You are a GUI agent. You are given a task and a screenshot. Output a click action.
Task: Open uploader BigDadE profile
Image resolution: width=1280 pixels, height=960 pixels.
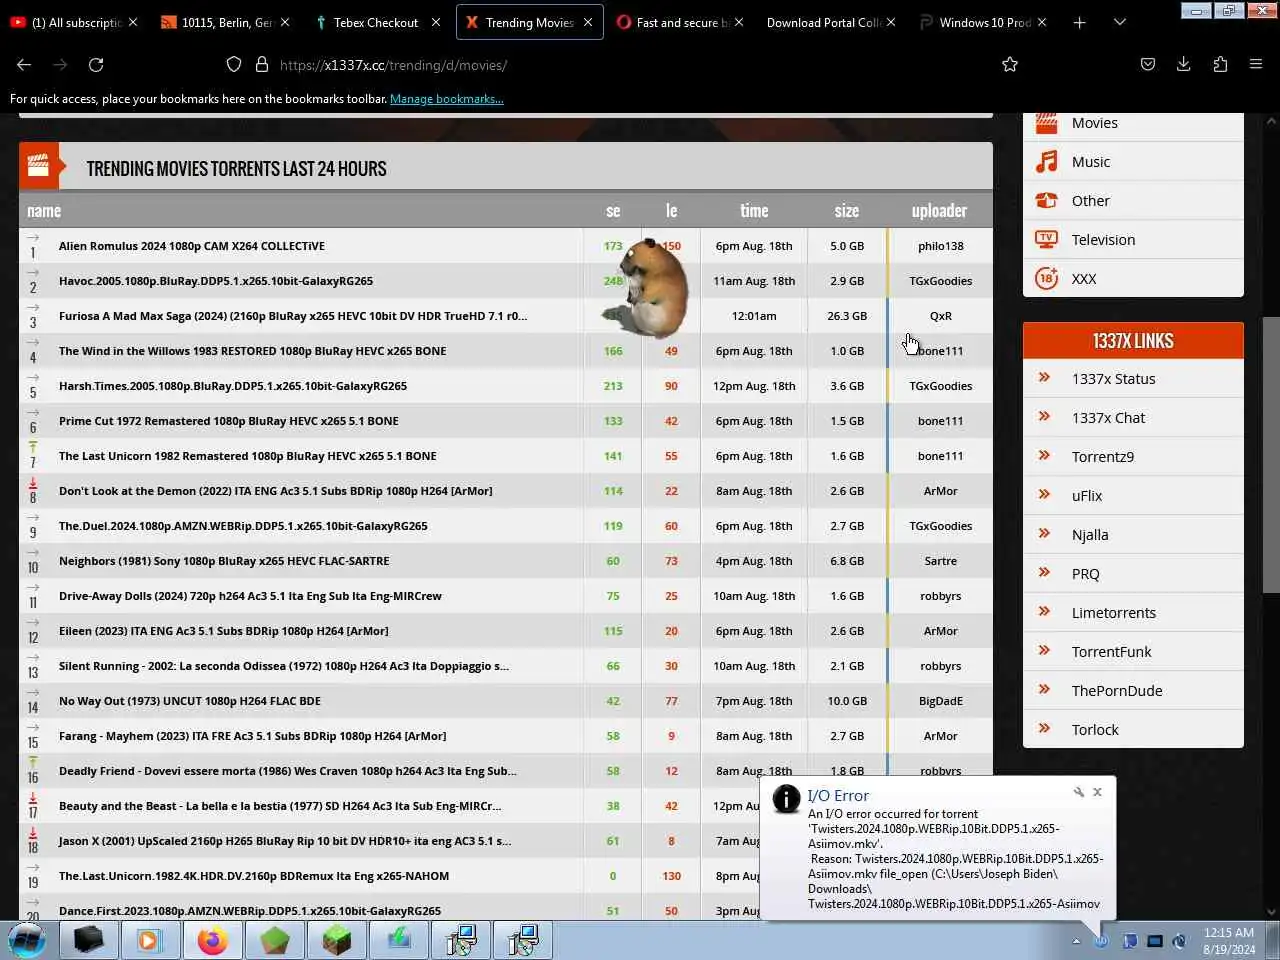[x=940, y=701]
